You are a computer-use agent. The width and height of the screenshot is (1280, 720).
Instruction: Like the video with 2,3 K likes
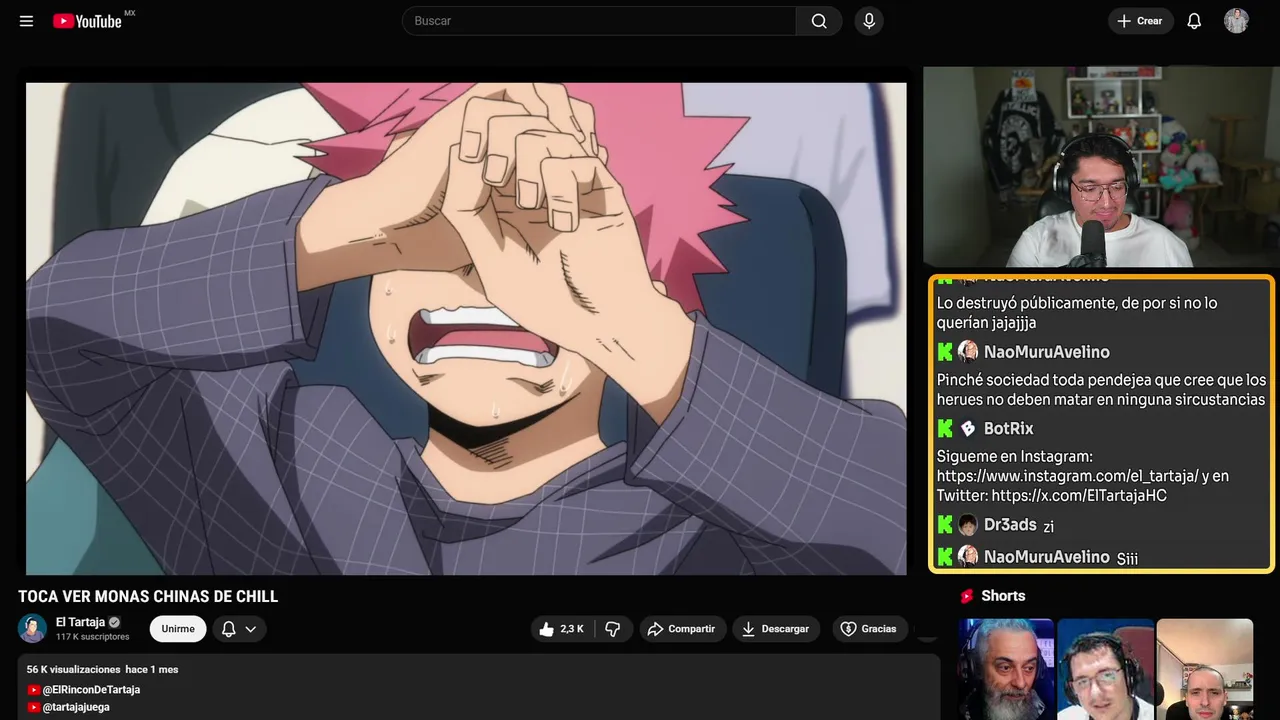coord(561,629)
